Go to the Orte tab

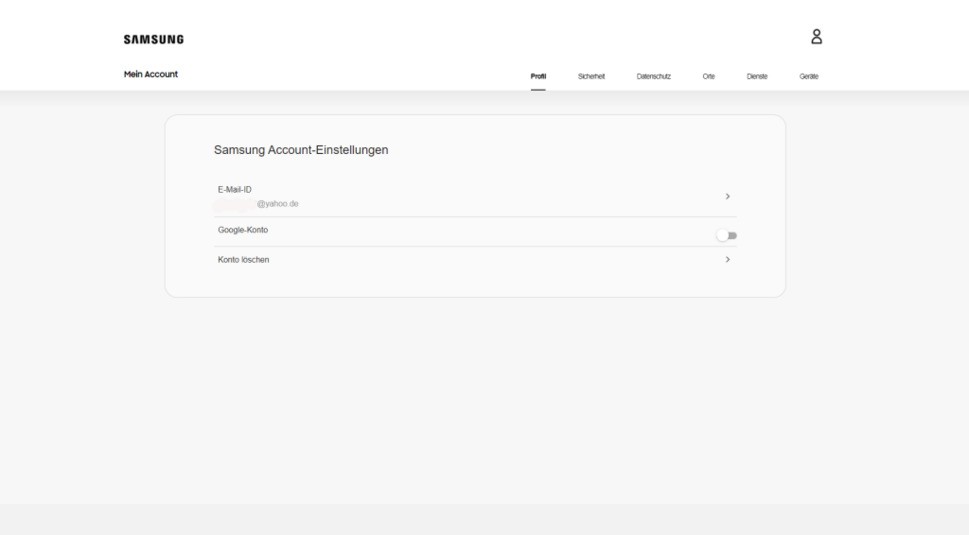point(708,76)
